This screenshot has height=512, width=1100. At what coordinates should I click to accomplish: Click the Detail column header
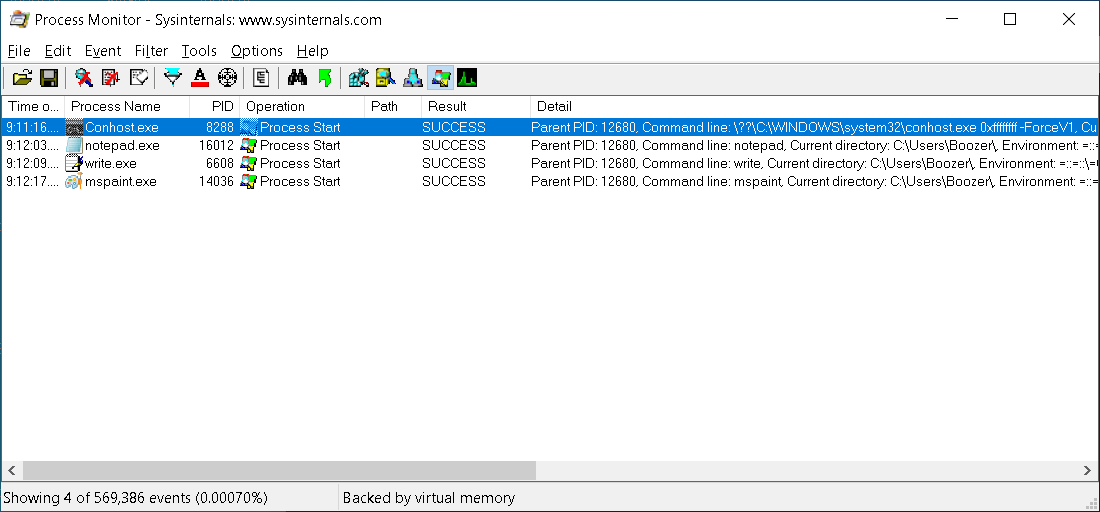(x=814, y=107)
